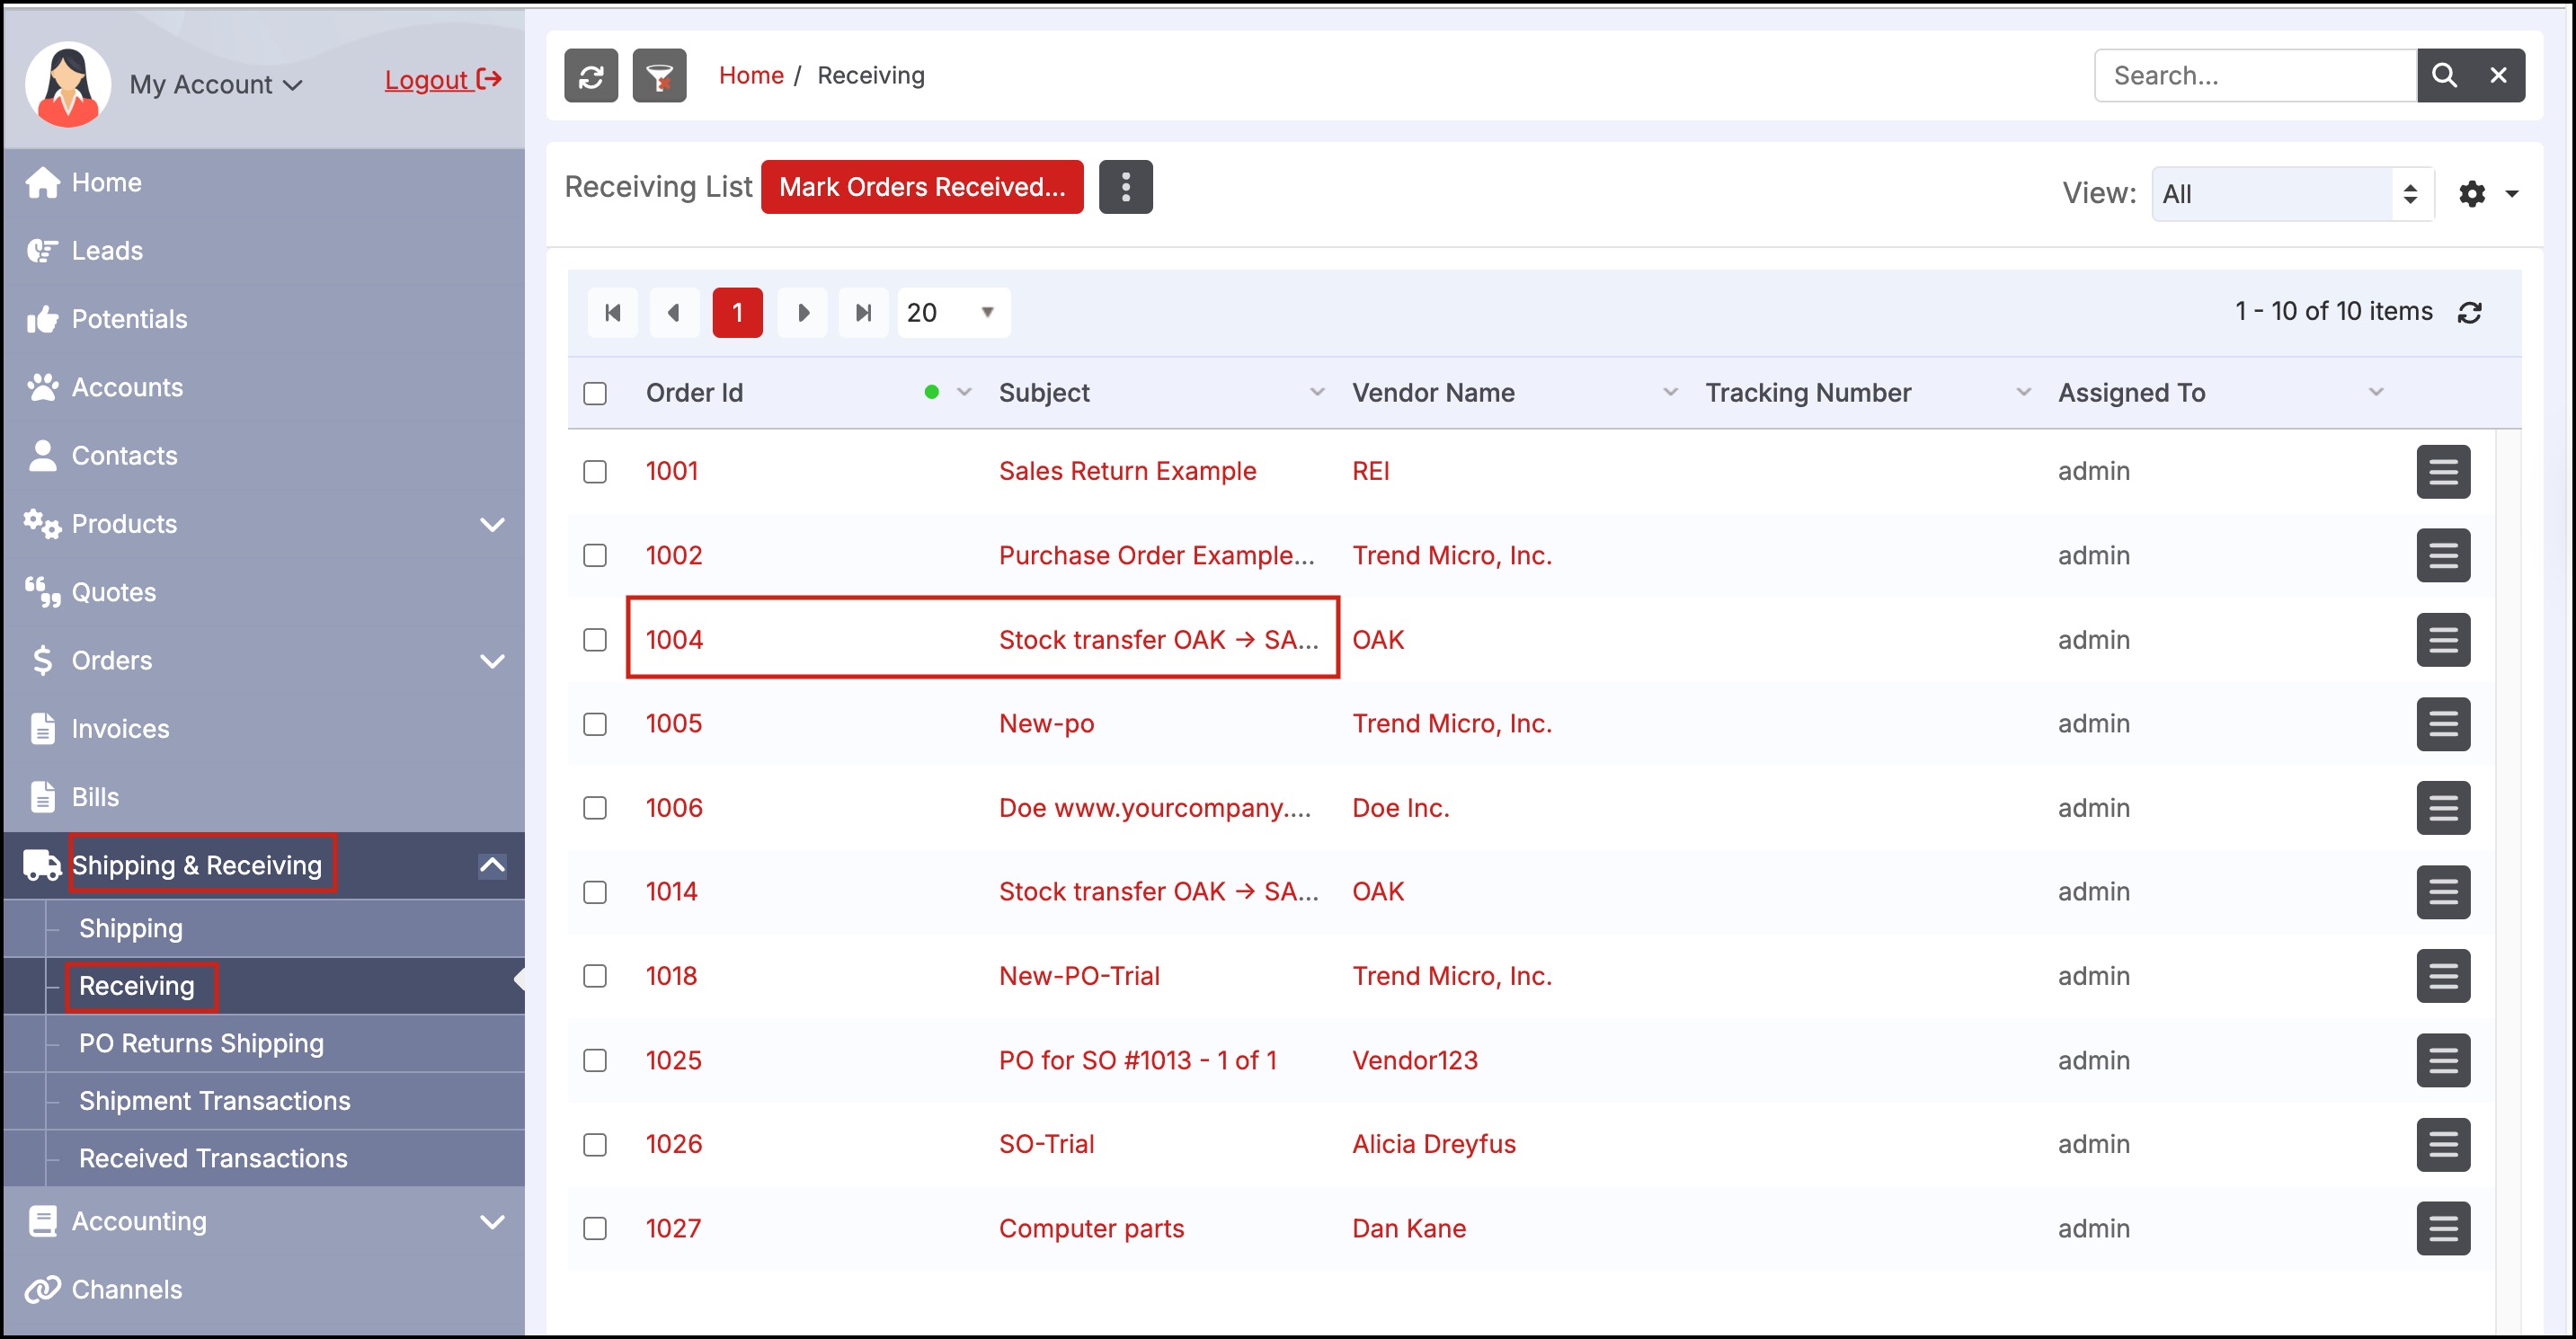
Task: Check the box for order 1025
Action: (595, 1060)
